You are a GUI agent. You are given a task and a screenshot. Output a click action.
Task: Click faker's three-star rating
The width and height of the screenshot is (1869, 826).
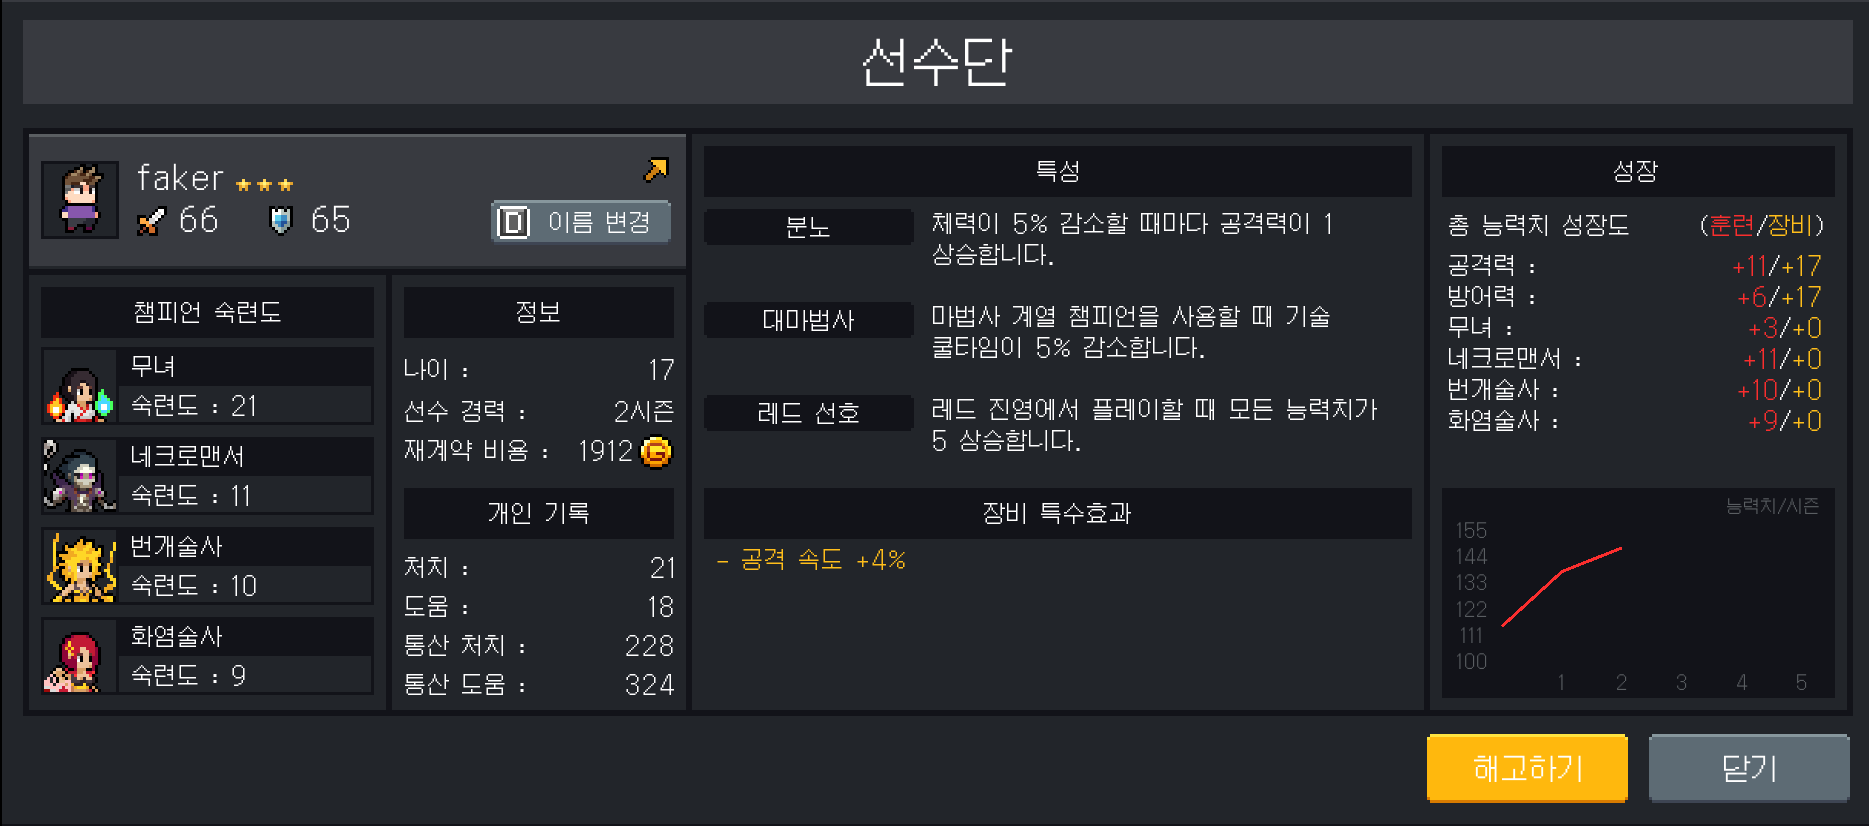tap(264, 185)
